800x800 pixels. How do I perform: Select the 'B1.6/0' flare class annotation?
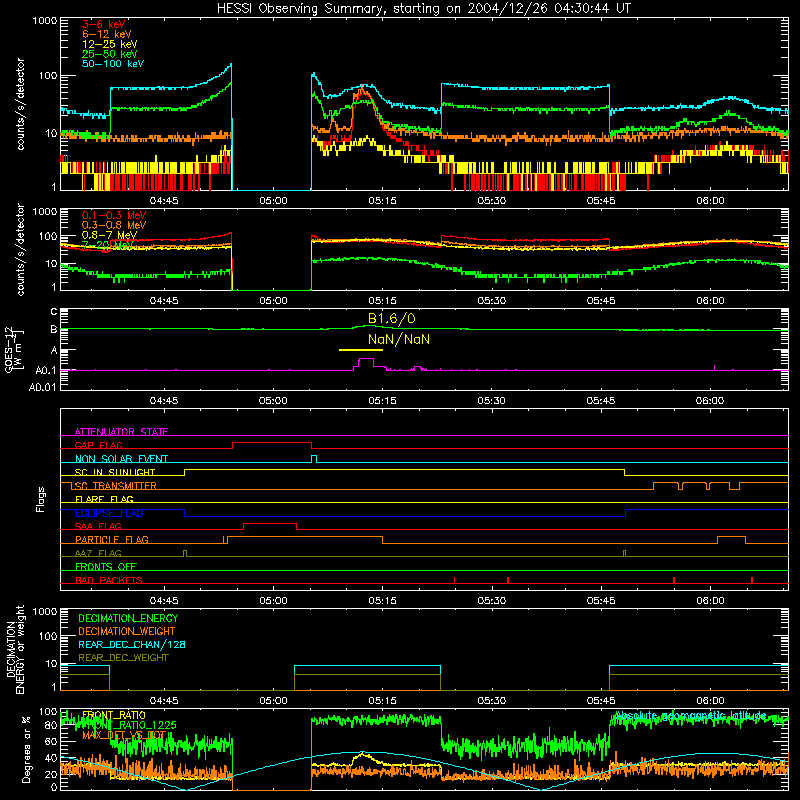(x=391, y=318)
